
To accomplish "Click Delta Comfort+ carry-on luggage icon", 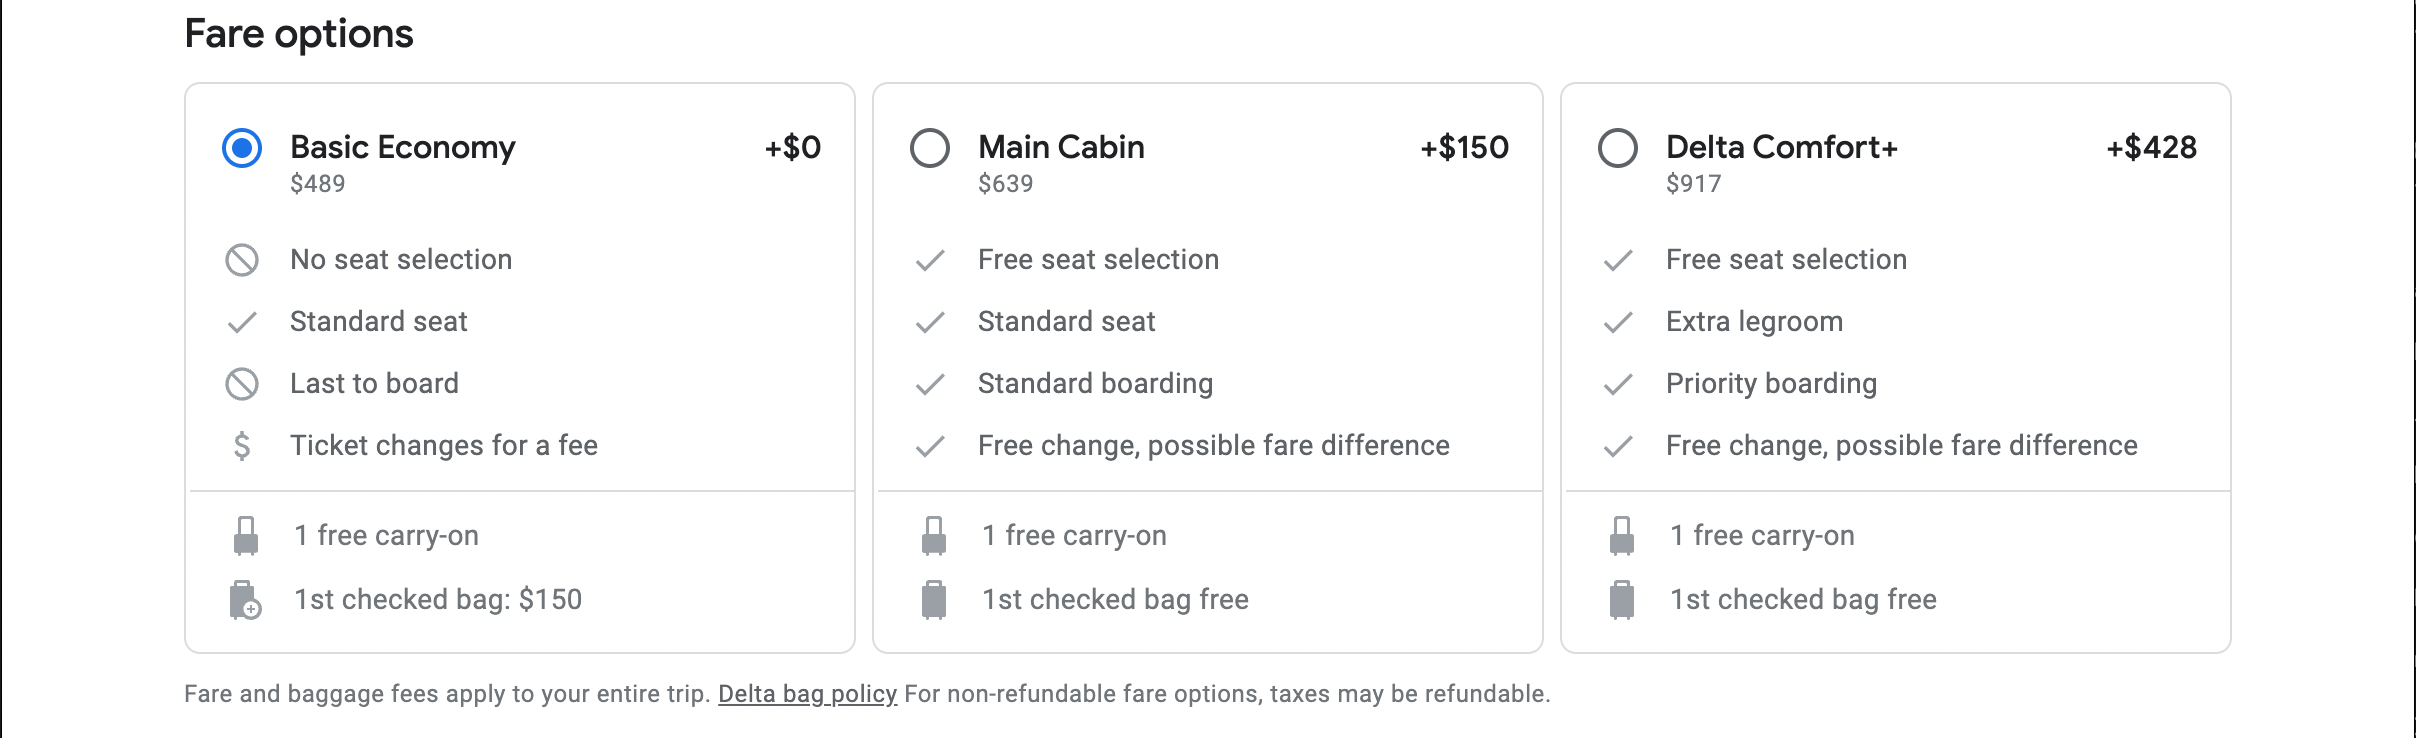I will click(1622, 536).
